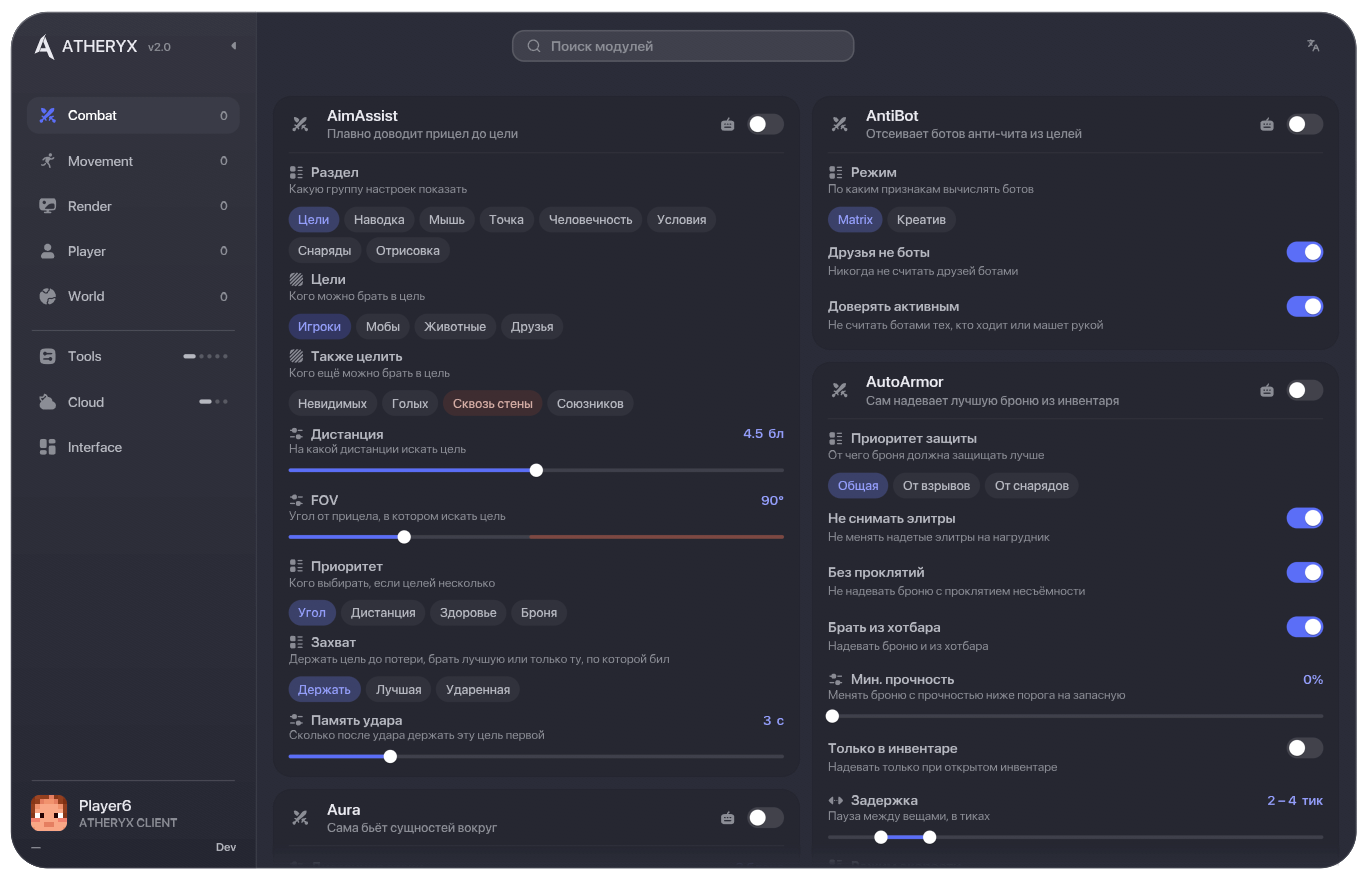Screen dimensions: 1368x880
Task: Select the Точка section chip
Action: [x=506, y=220]
